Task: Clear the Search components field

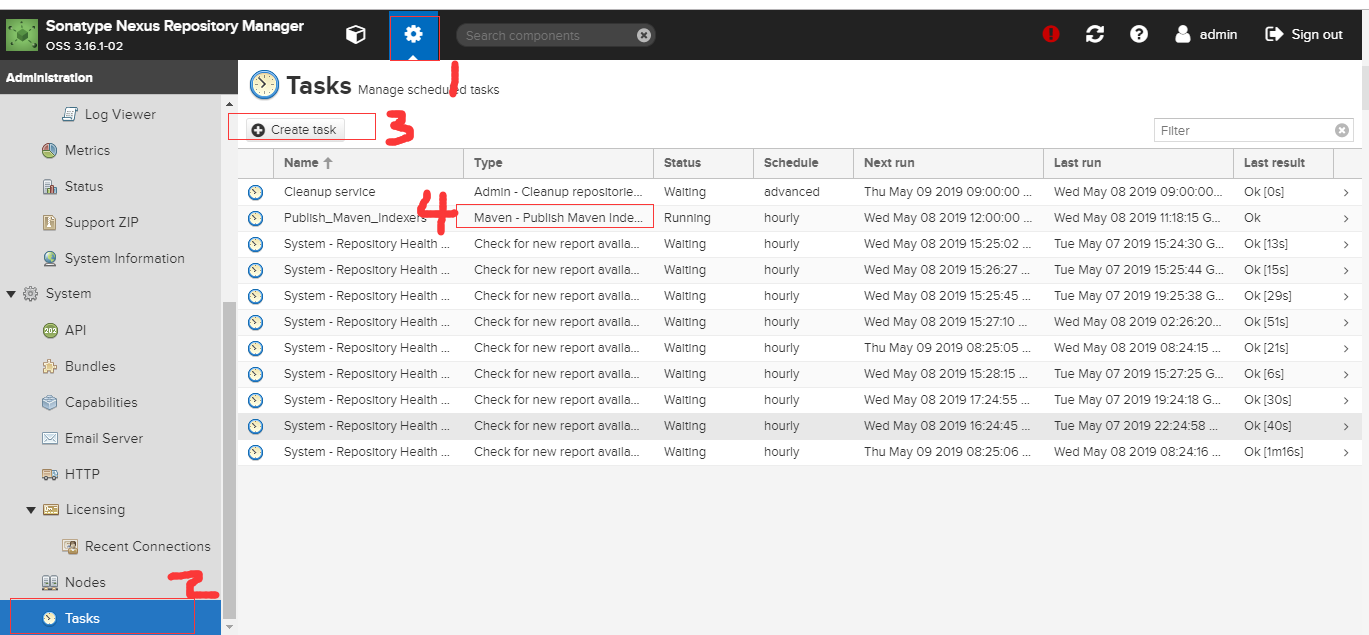Action: (644, 35)
